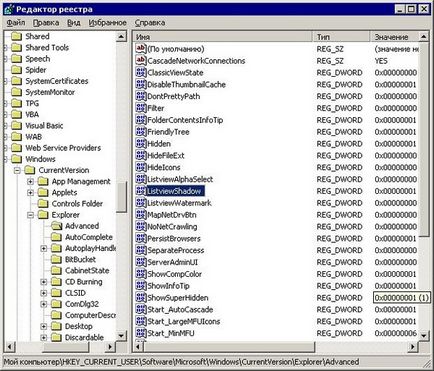Viewport: 434px width, 371px height.
Task: Click the ShowSuperHidden DWORD icon
Action: [x=141, y=298]
